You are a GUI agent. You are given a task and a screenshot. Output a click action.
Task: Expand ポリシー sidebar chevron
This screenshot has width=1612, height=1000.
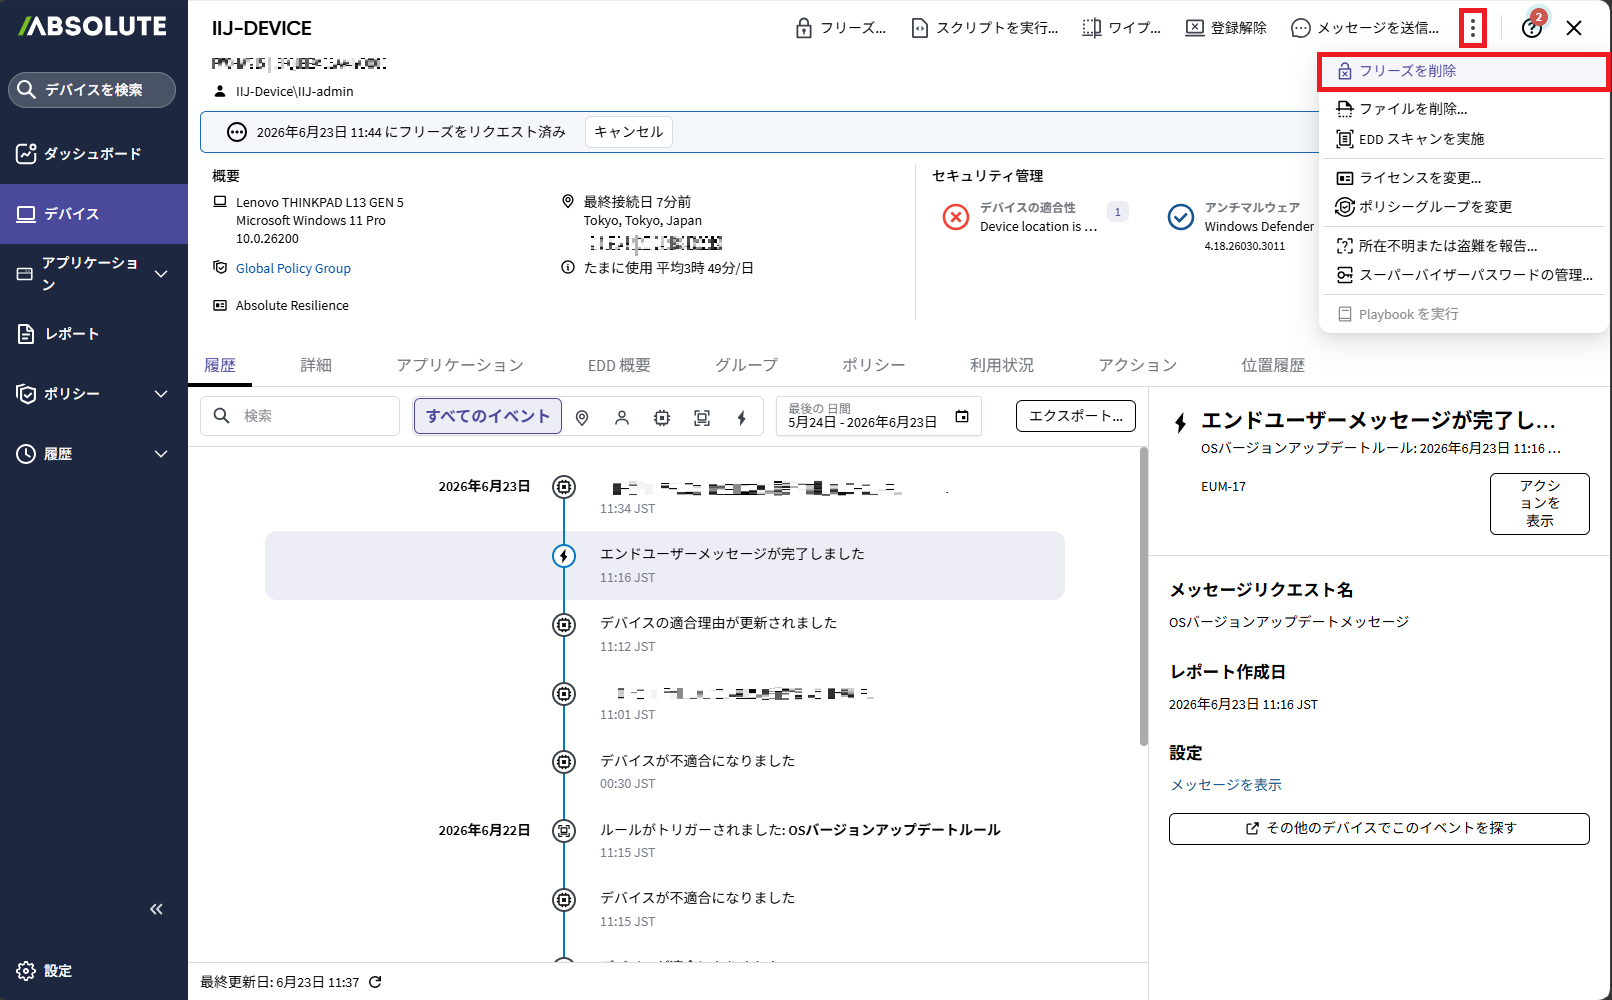pos(161,394)
